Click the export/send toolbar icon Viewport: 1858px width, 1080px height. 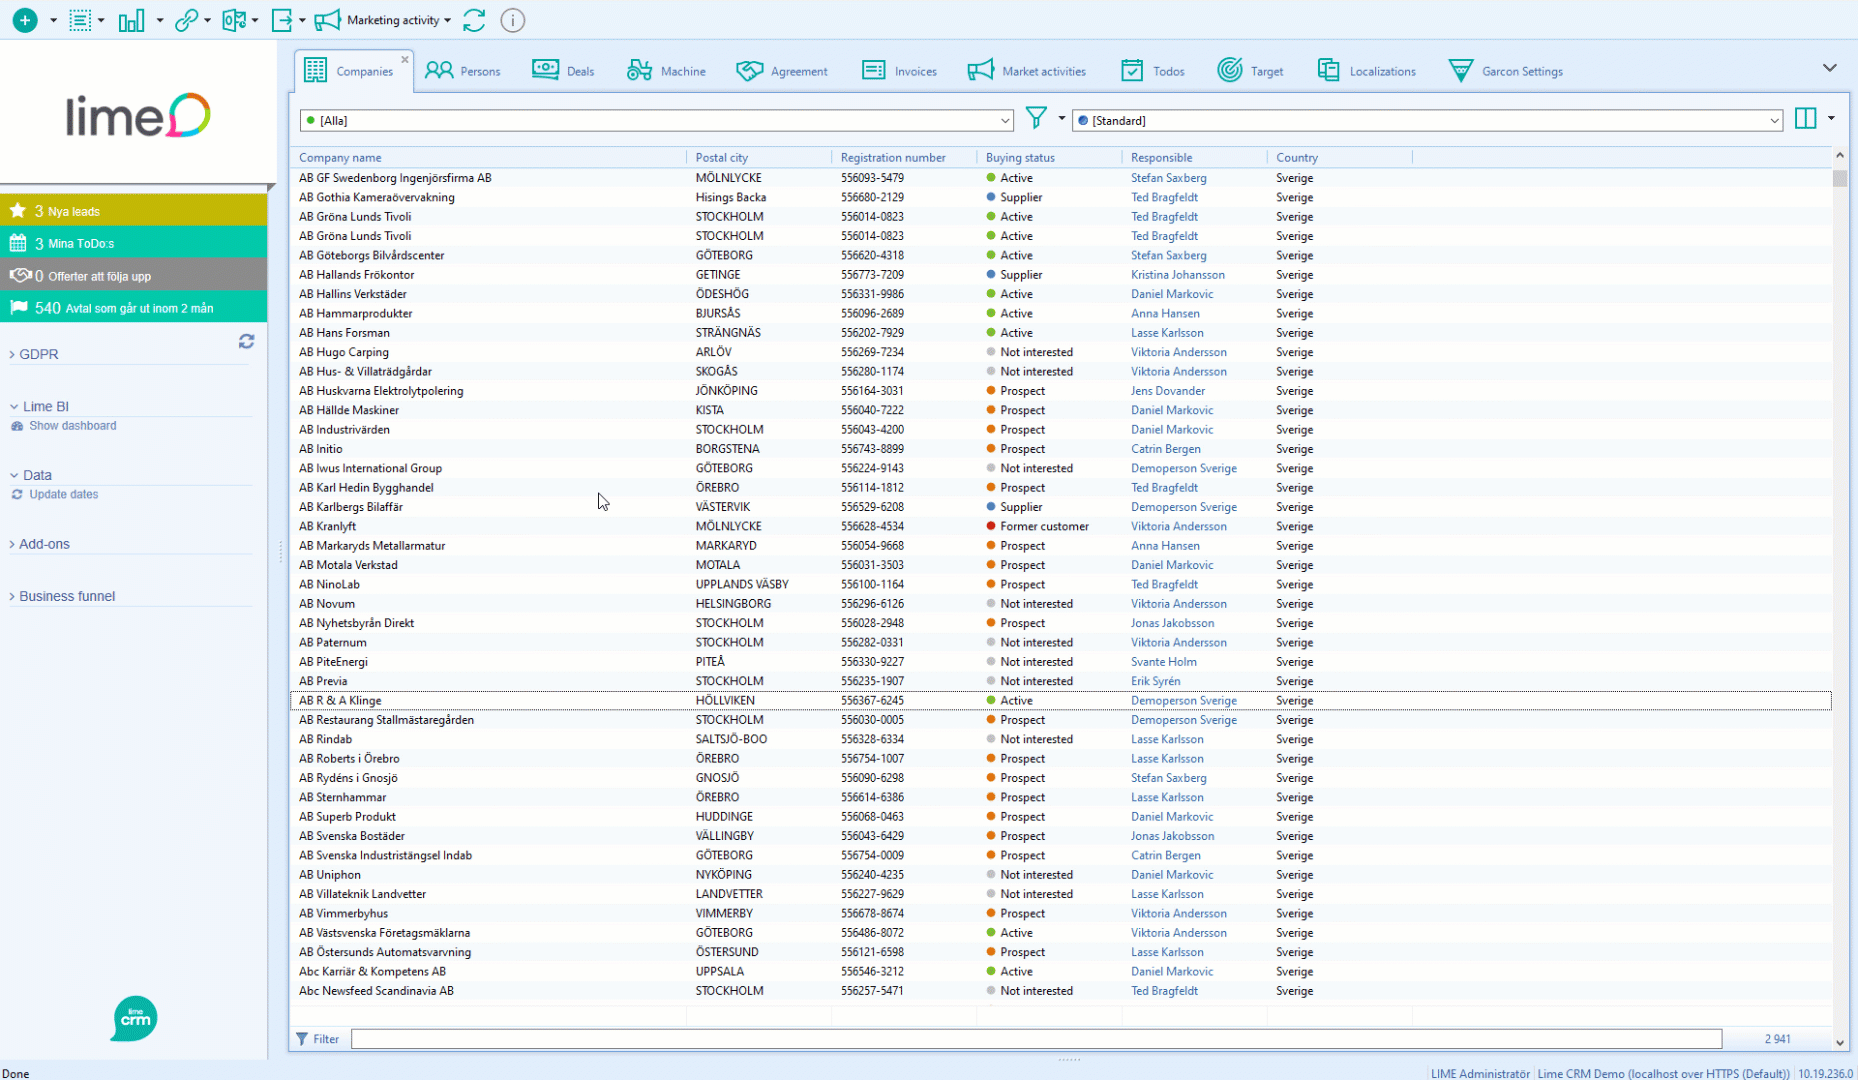283,20
